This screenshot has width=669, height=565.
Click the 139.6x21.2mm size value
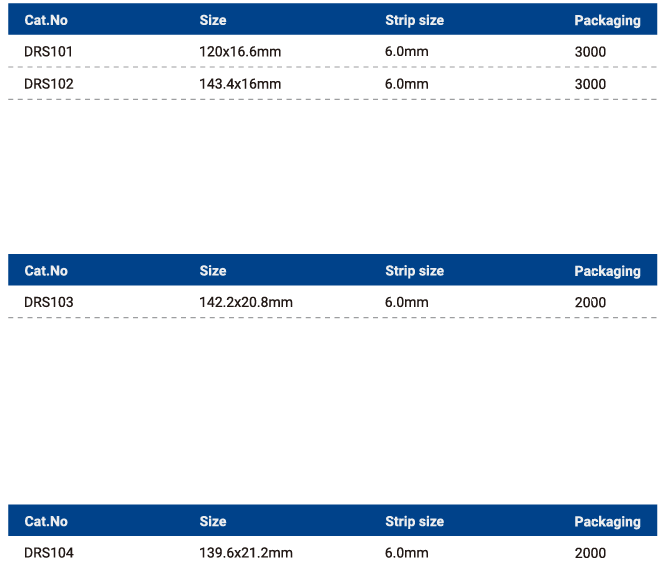[x=246, y=553]
